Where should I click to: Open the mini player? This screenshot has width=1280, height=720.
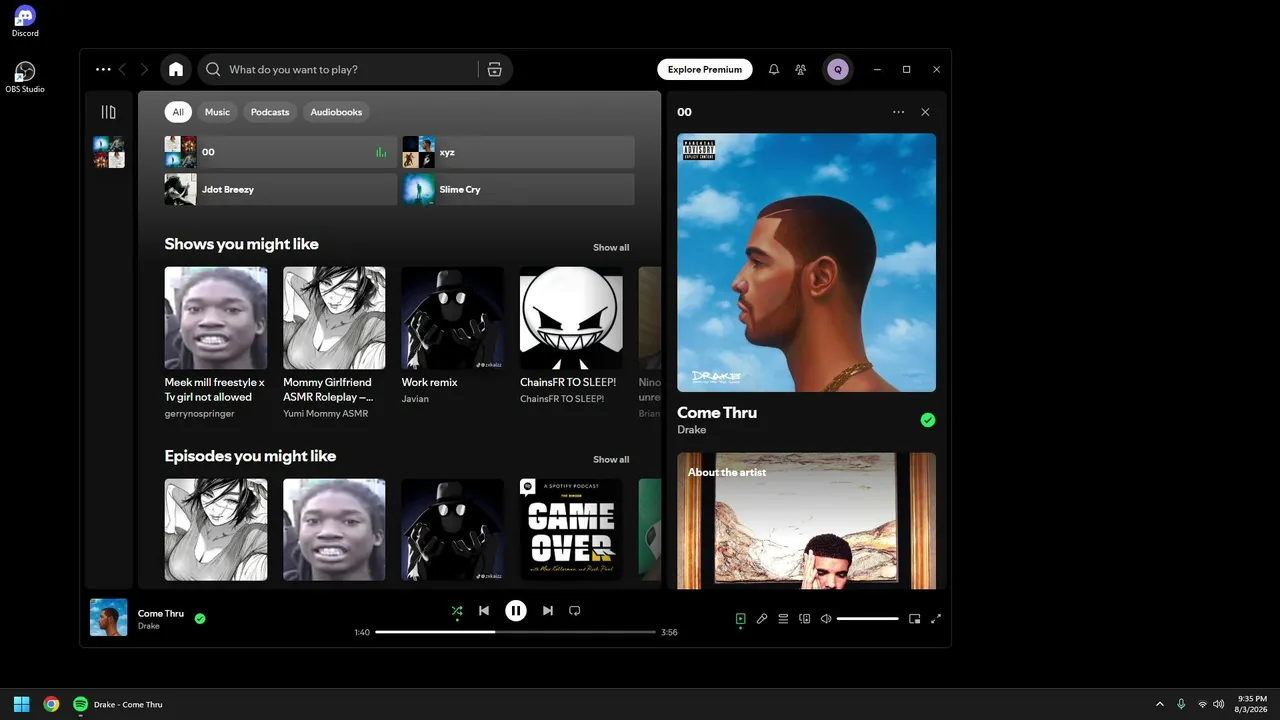point(914,619)
